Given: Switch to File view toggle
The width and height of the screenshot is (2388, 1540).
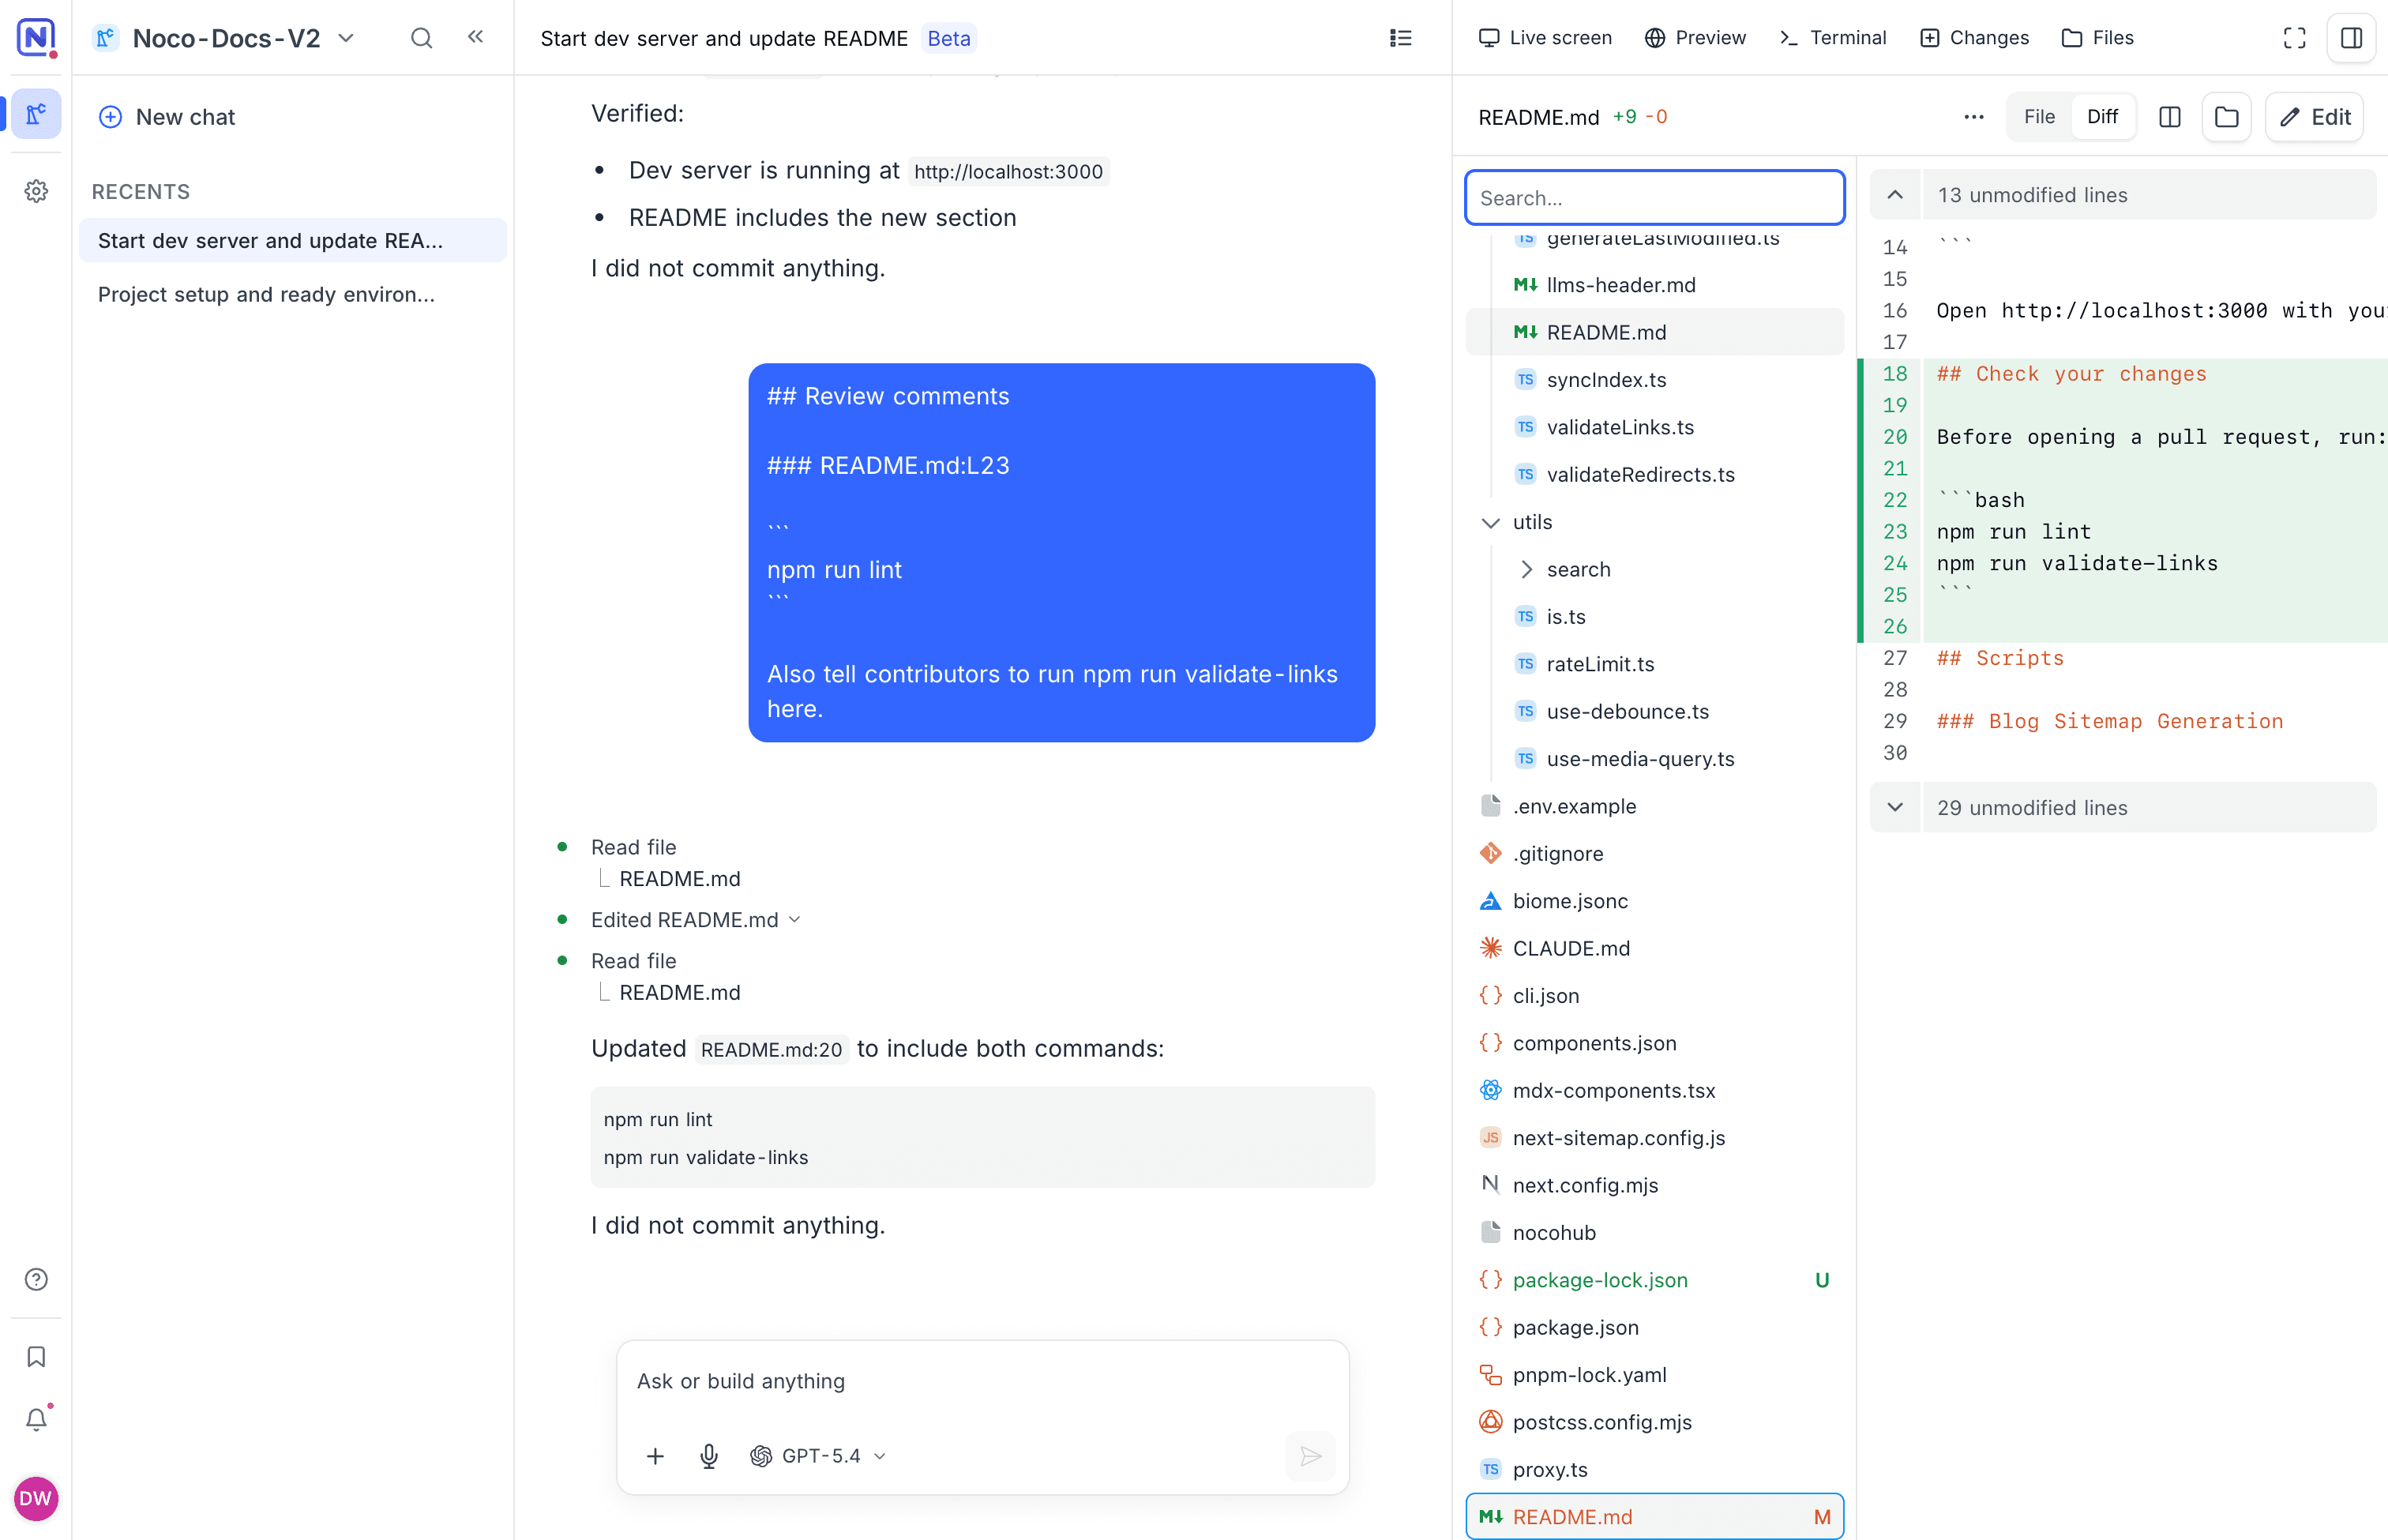Looking at the screenshot, I should tap(2039, 117).
